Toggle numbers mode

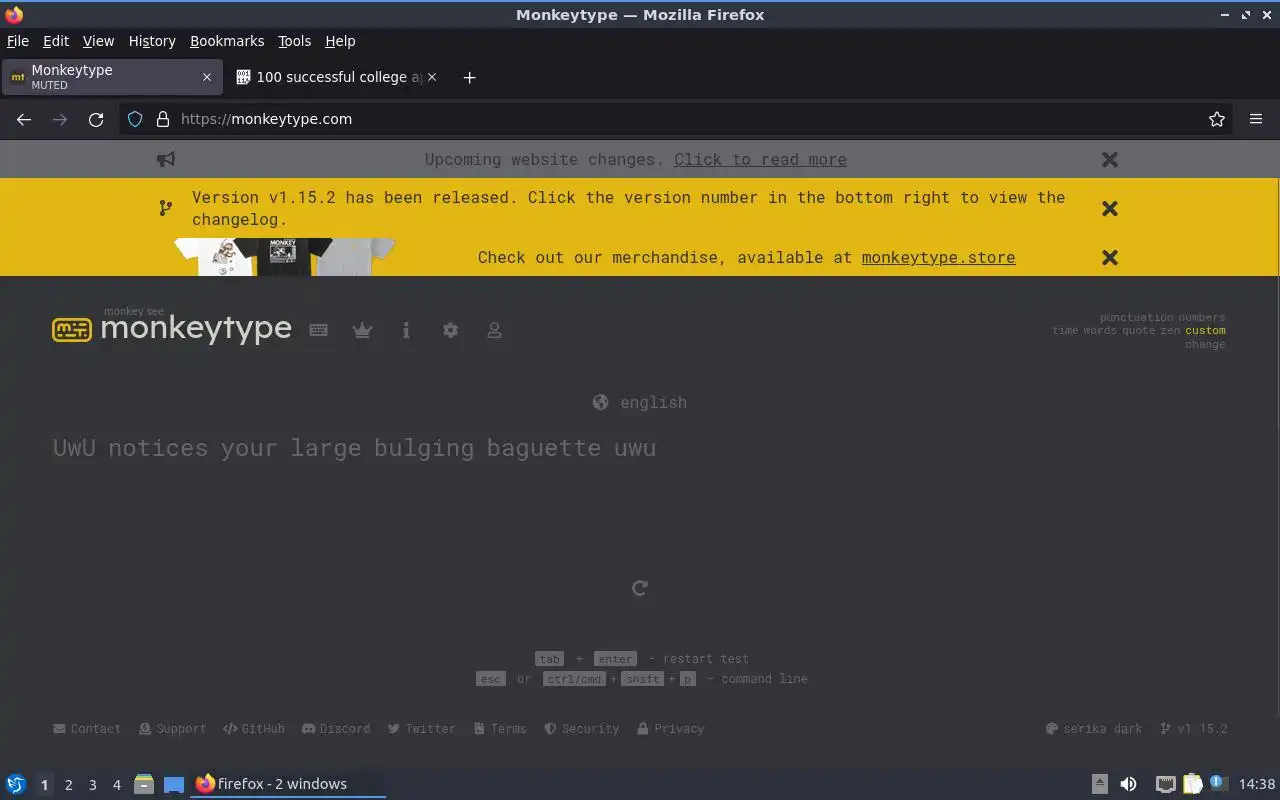tap(1201, 317)
